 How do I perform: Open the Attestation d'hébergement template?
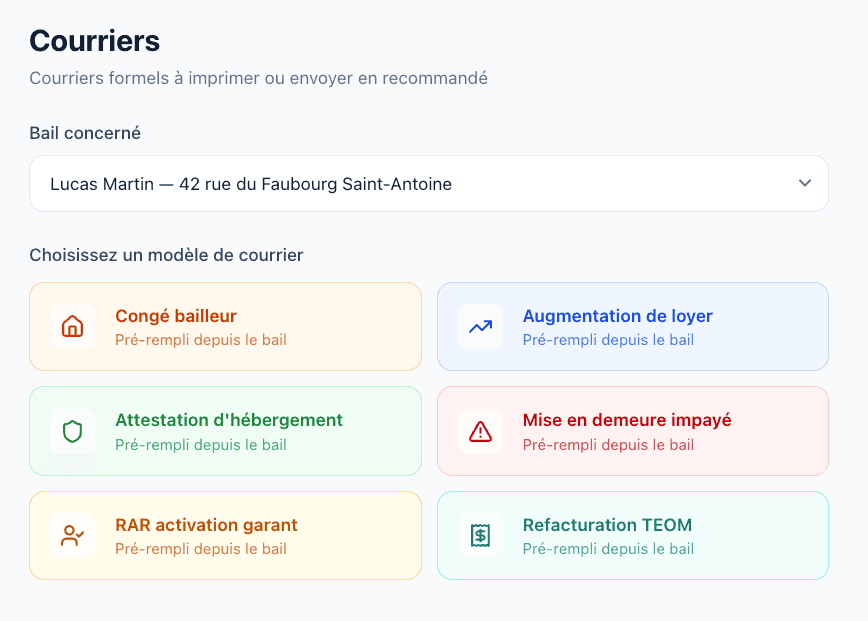225,431
